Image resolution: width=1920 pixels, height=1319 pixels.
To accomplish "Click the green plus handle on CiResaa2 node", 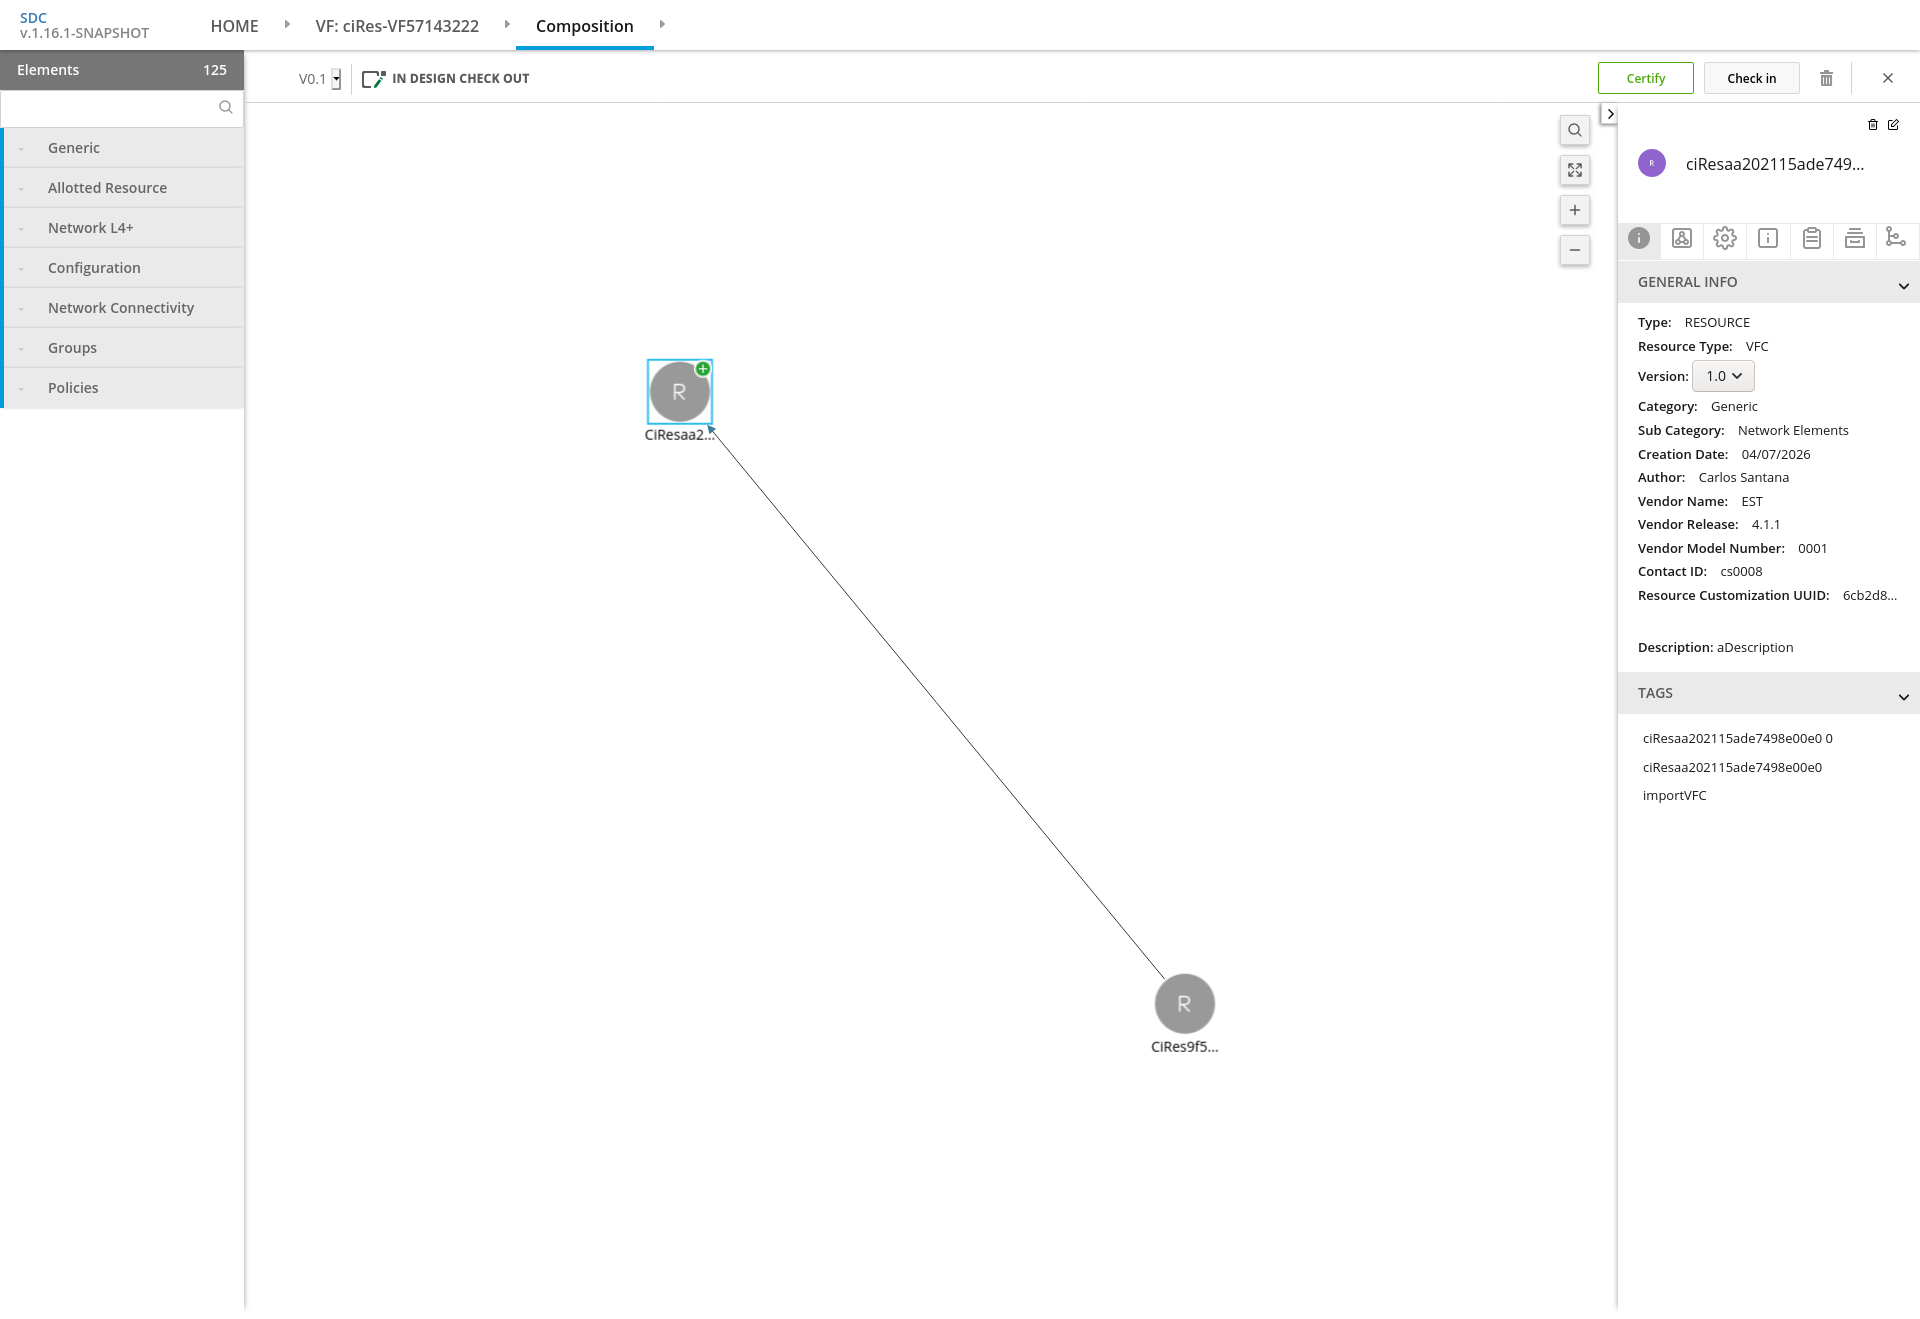I will [703, 369].
